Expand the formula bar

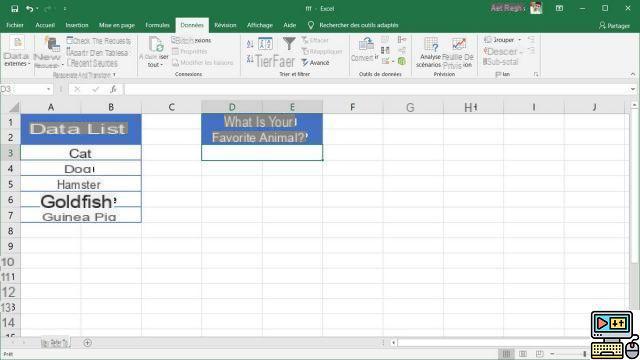pos(633,89)
